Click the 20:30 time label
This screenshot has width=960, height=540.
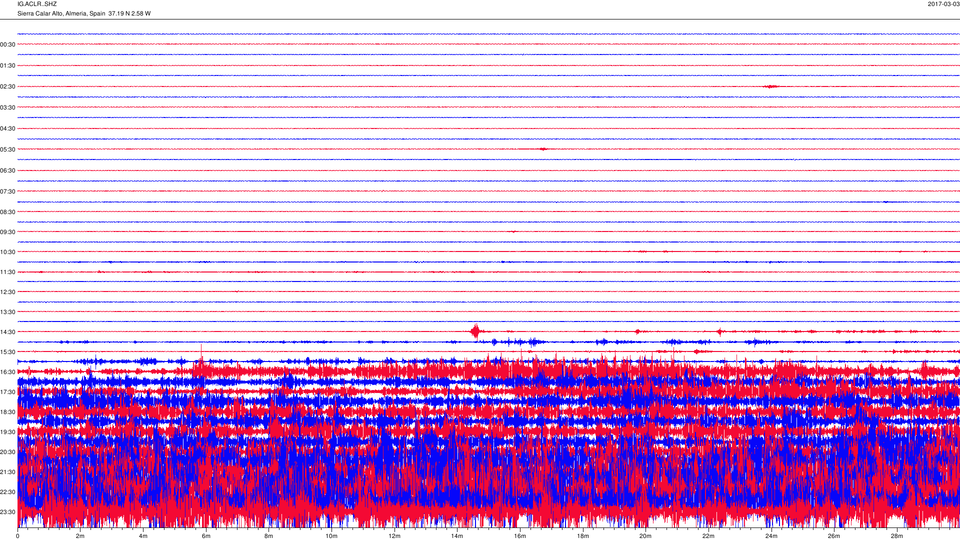pos(8,452)
